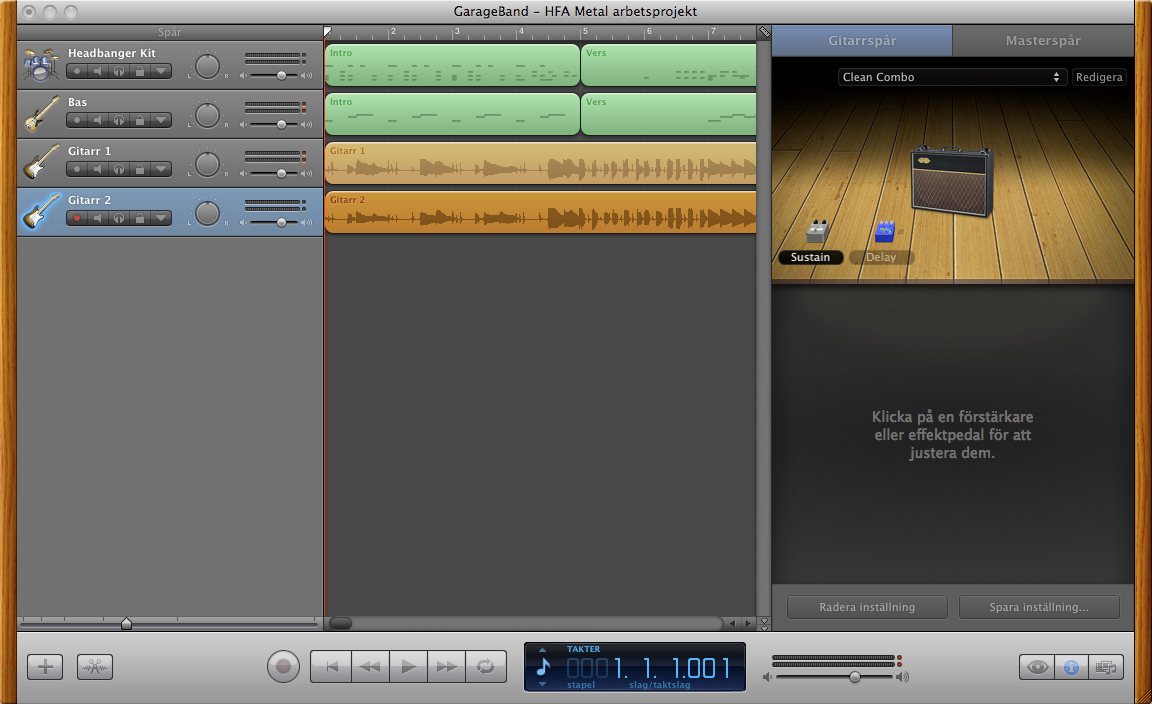Viewport: 1152px width, 704px height.
Task: Click the horizontal timeline scrollbar thumb
Action: [x=340, y=623]
